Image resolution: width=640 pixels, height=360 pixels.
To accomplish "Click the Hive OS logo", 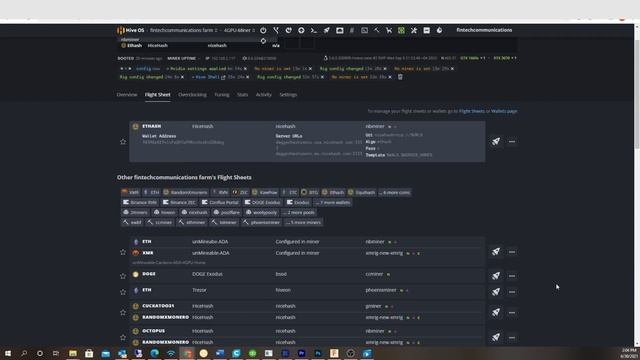I will [x=131, y=30].
